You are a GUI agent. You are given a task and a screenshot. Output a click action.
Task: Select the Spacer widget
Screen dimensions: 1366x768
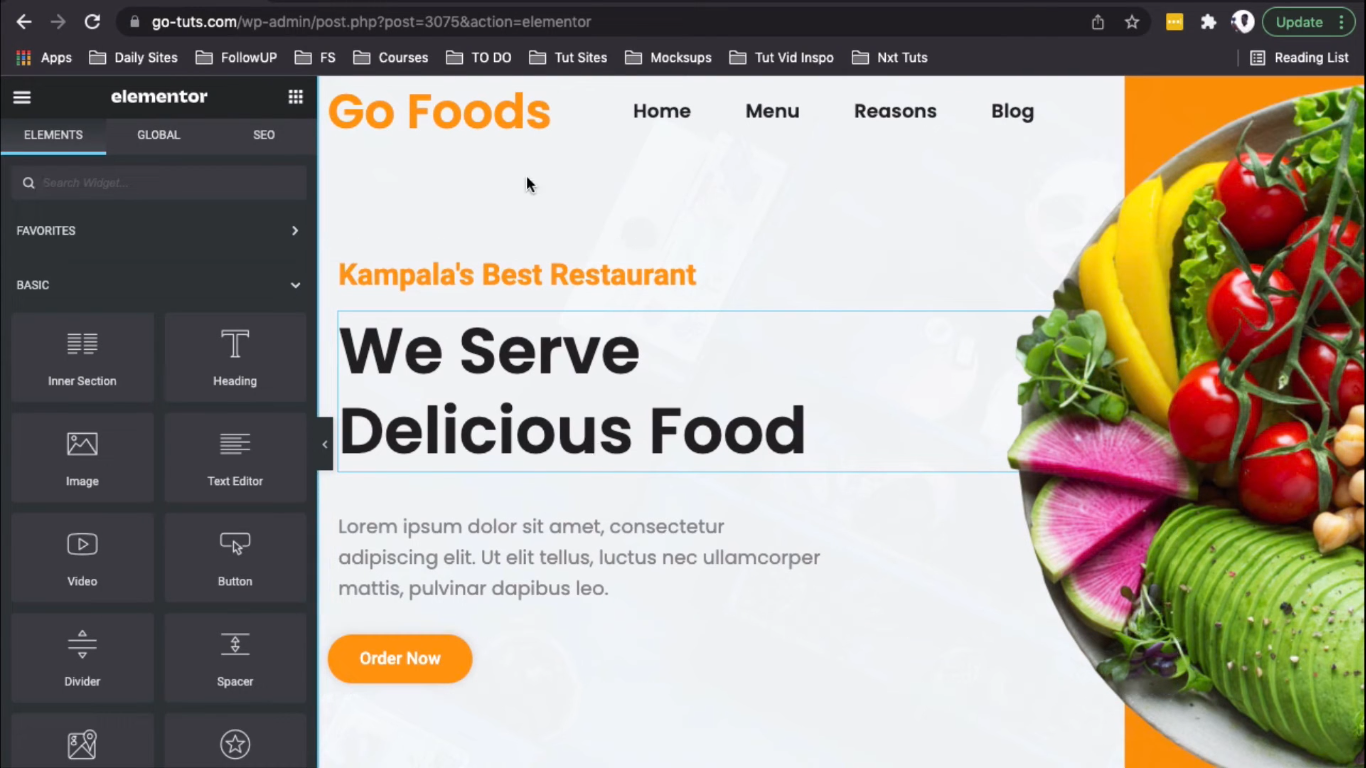click(x=235, y=657)
